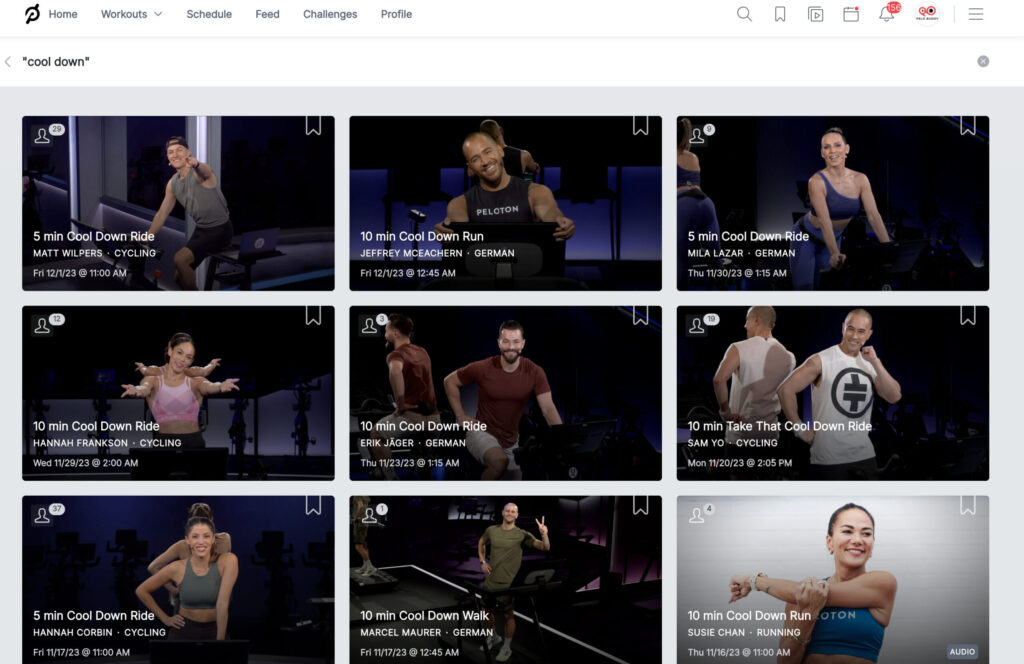1024x664 pixels.
Task: Bookmark Mila Lazar 5 min Cool Down Ride
Action: pyautogui.click(x=968, y=125)
